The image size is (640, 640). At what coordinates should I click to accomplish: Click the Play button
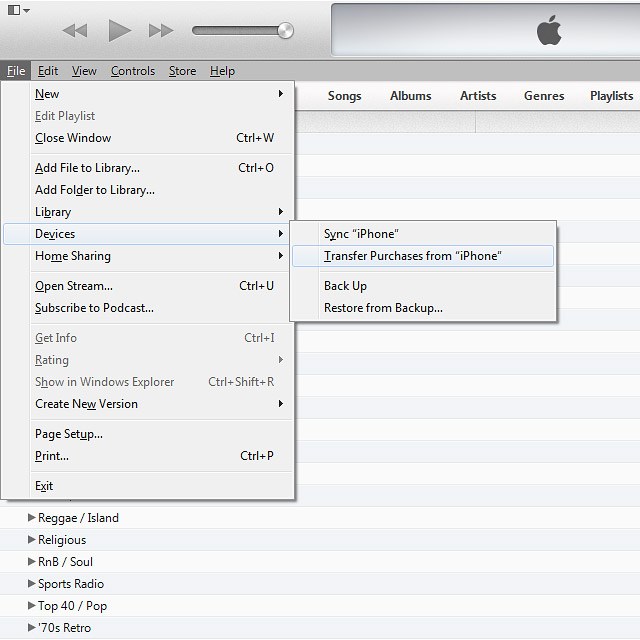120,31
